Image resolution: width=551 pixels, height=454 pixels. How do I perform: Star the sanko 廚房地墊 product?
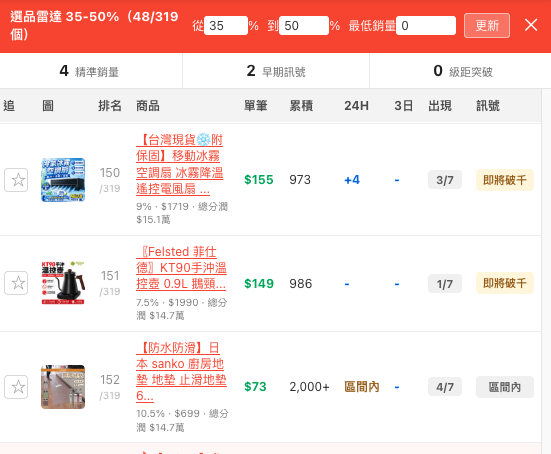point(16,387)
